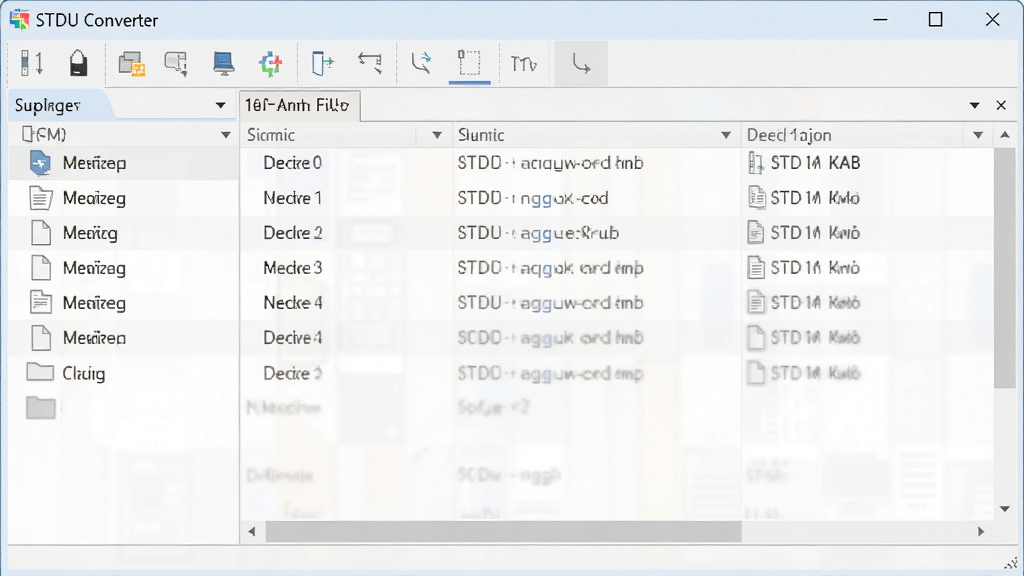Click the speech bubble with cursor toolbar icon
The height and width of the screenshot is (576, 1024).
point(176,64)
